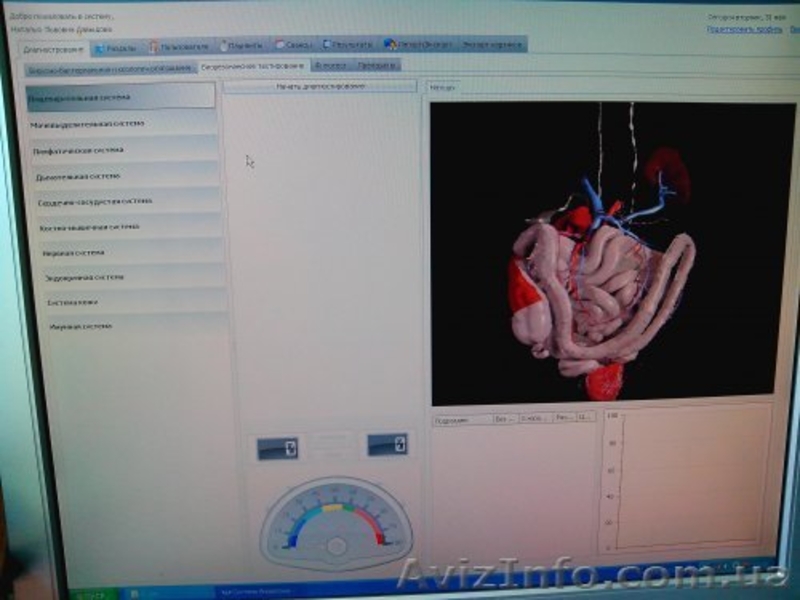
Task: Open the Разделы tab icon
Action: point(100,47)
